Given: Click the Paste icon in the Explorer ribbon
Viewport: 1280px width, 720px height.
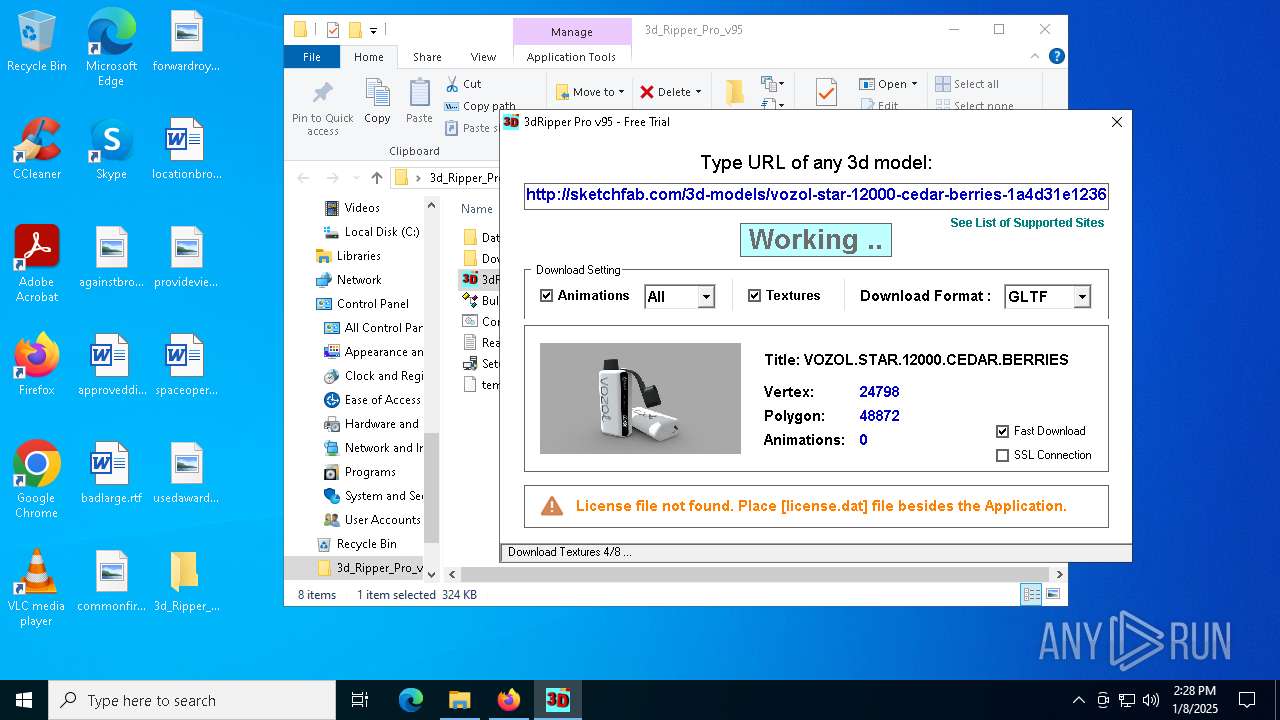Looking at the screenshot, I should click(419, 102).
